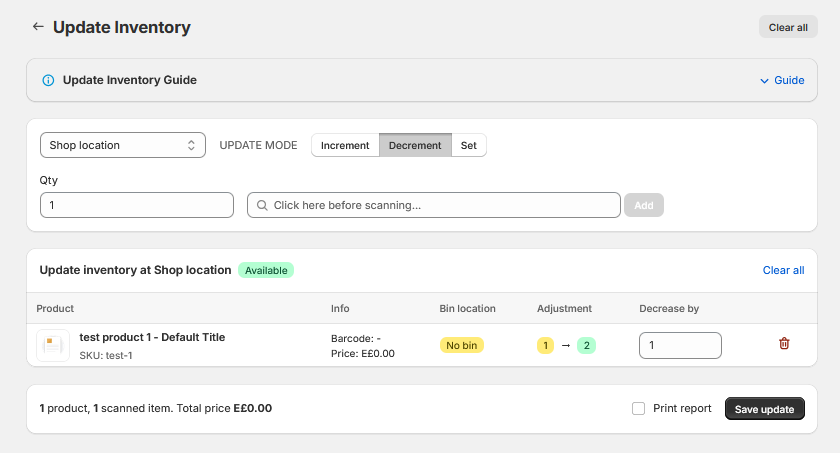Screen dimensions: 840x453
Task: Open the Shop location dropdown
Action: click(123, 145)
